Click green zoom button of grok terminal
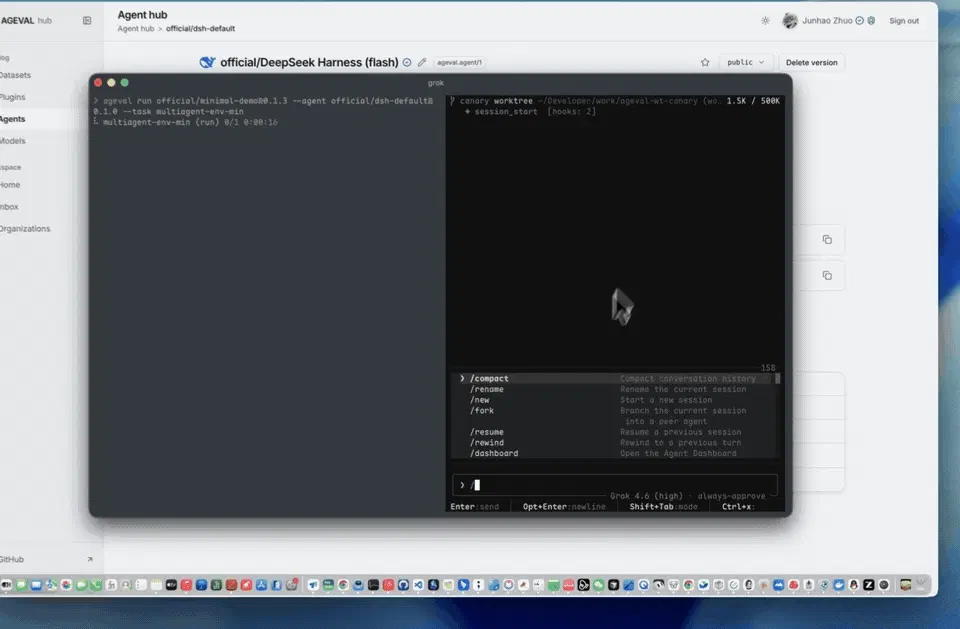Viewport: 960px width, 629px height. (125, 83)
